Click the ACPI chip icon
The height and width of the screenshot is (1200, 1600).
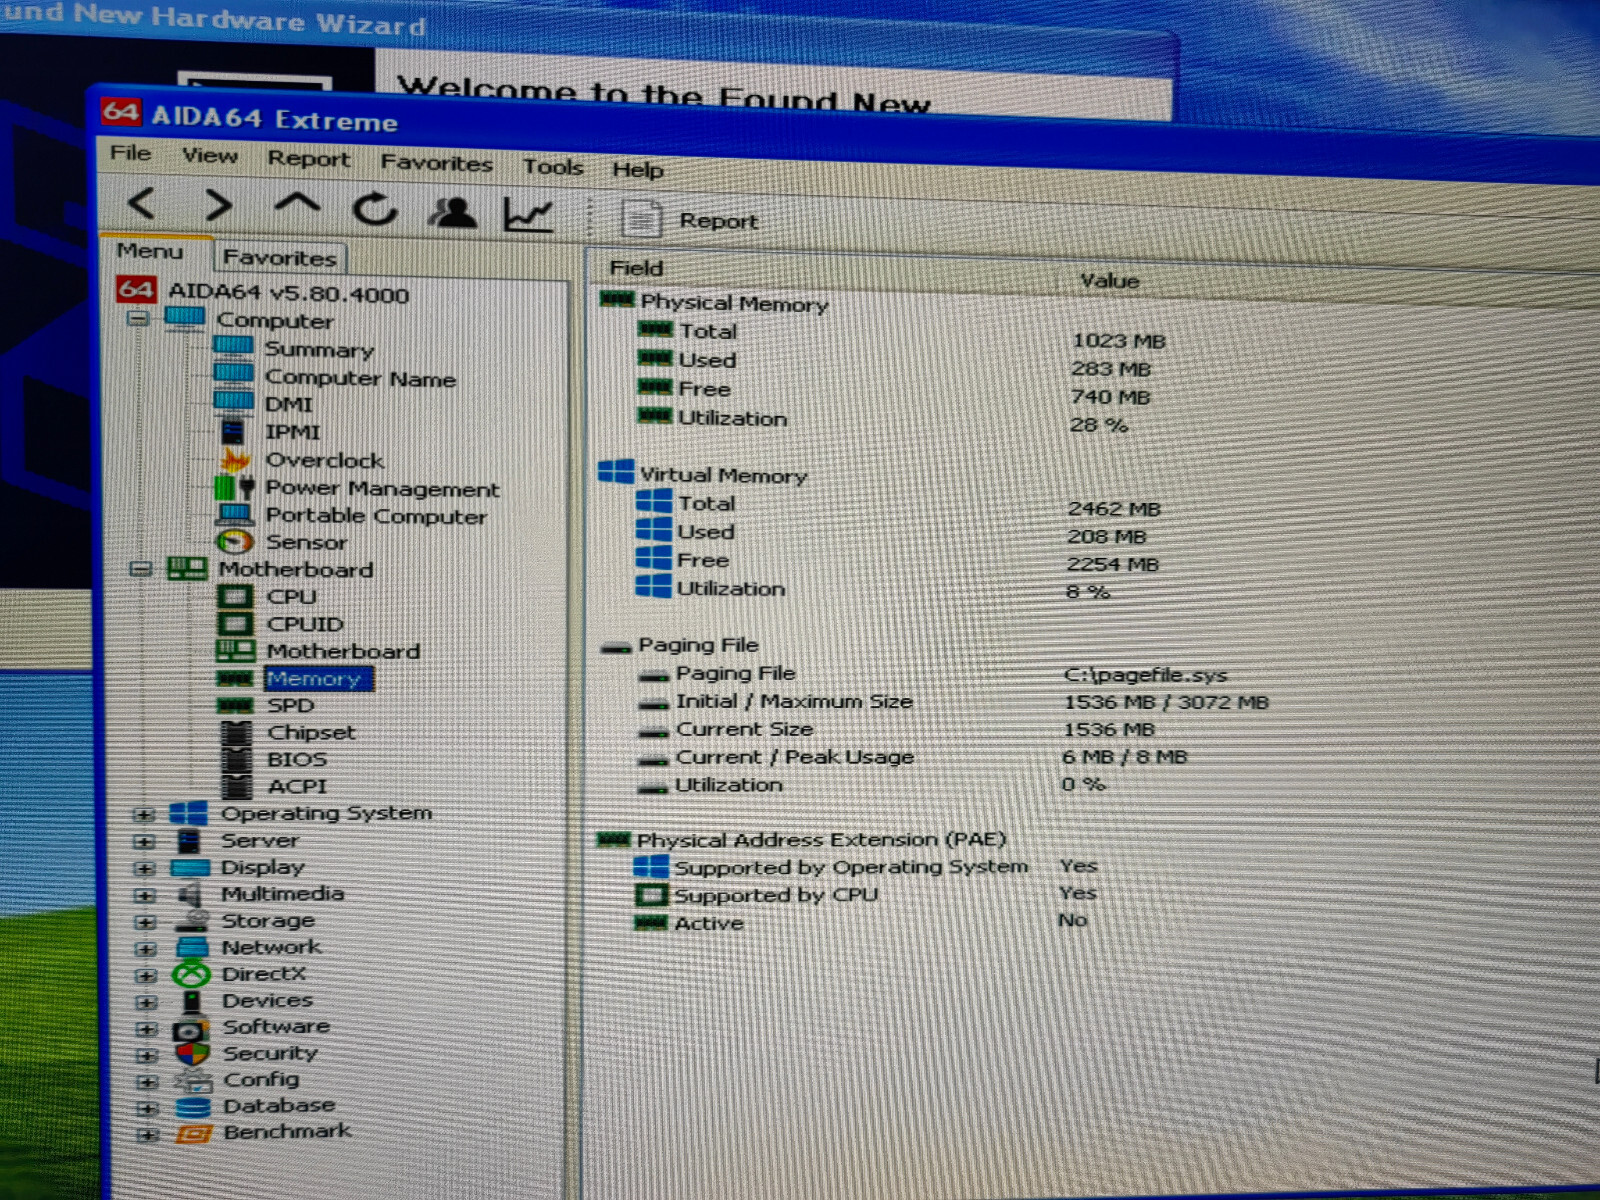click(x=237, y=787)
